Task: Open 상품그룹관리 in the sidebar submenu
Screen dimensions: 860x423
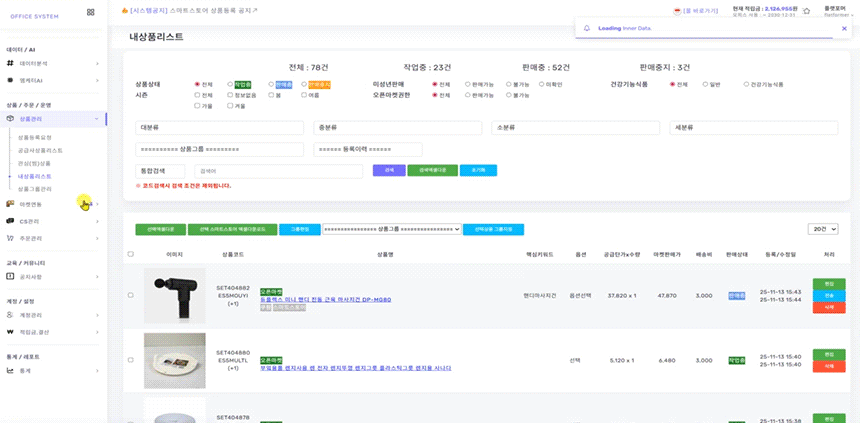Action: tap(35, 189)
